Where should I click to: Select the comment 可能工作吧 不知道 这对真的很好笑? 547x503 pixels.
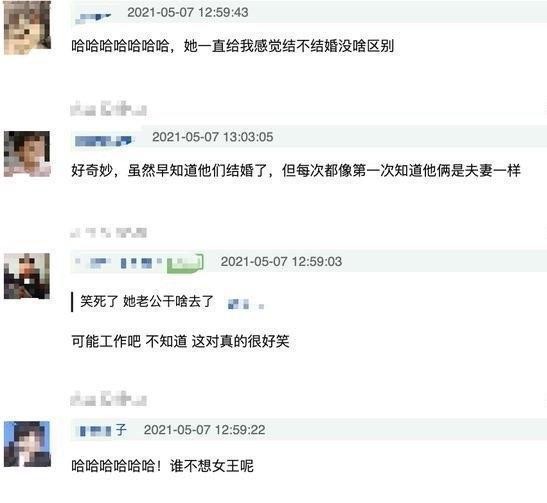(180, 341)
